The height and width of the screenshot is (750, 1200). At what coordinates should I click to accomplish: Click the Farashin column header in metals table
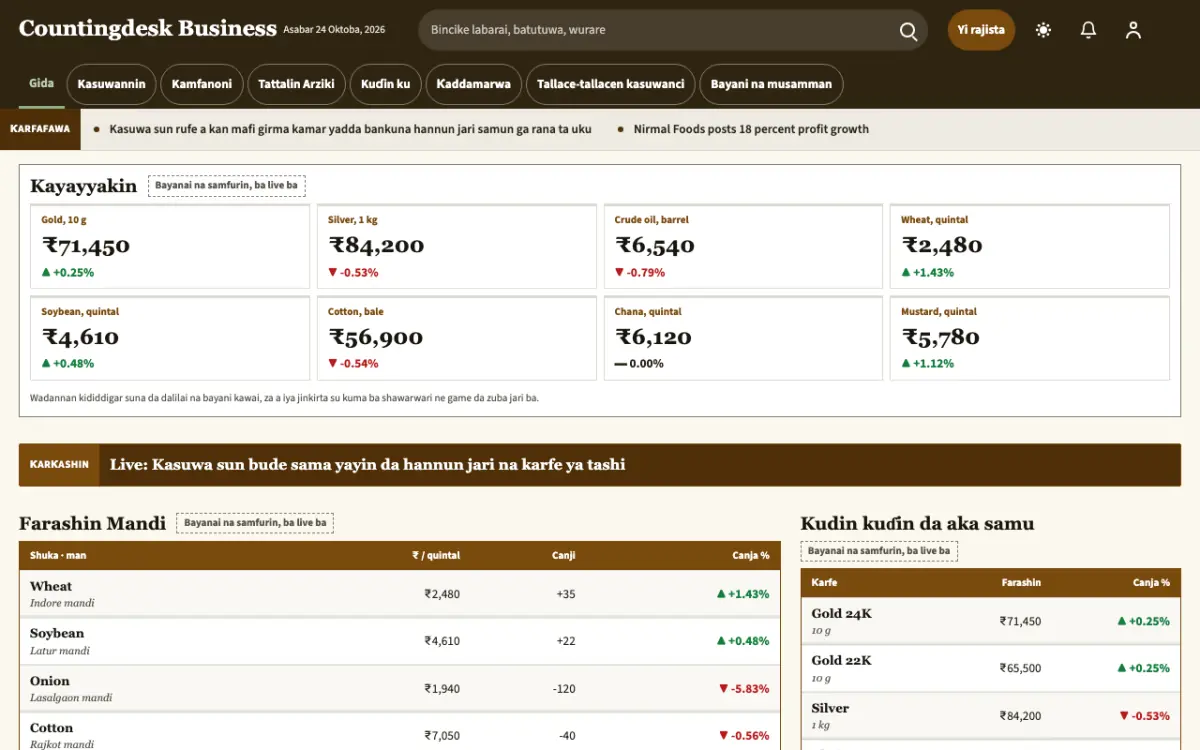pyautogui.click(x=1021, y=582)
